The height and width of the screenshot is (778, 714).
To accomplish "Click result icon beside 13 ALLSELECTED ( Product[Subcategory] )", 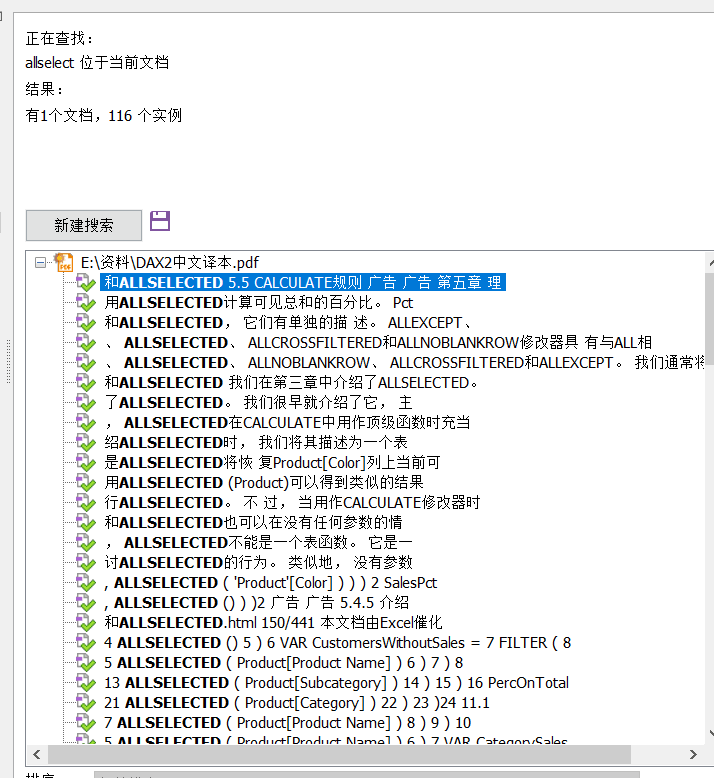I will click(86, 683).
